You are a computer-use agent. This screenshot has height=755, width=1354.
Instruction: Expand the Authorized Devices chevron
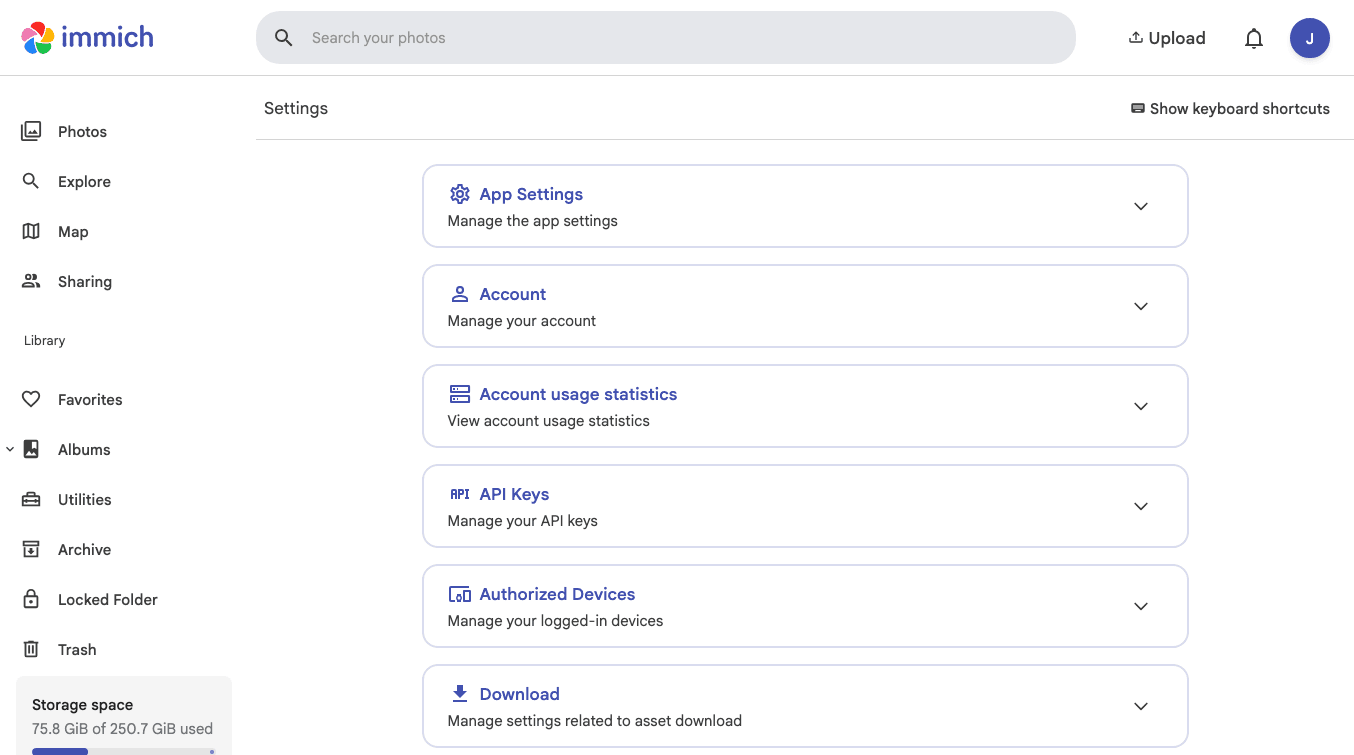click(1141, 606)
